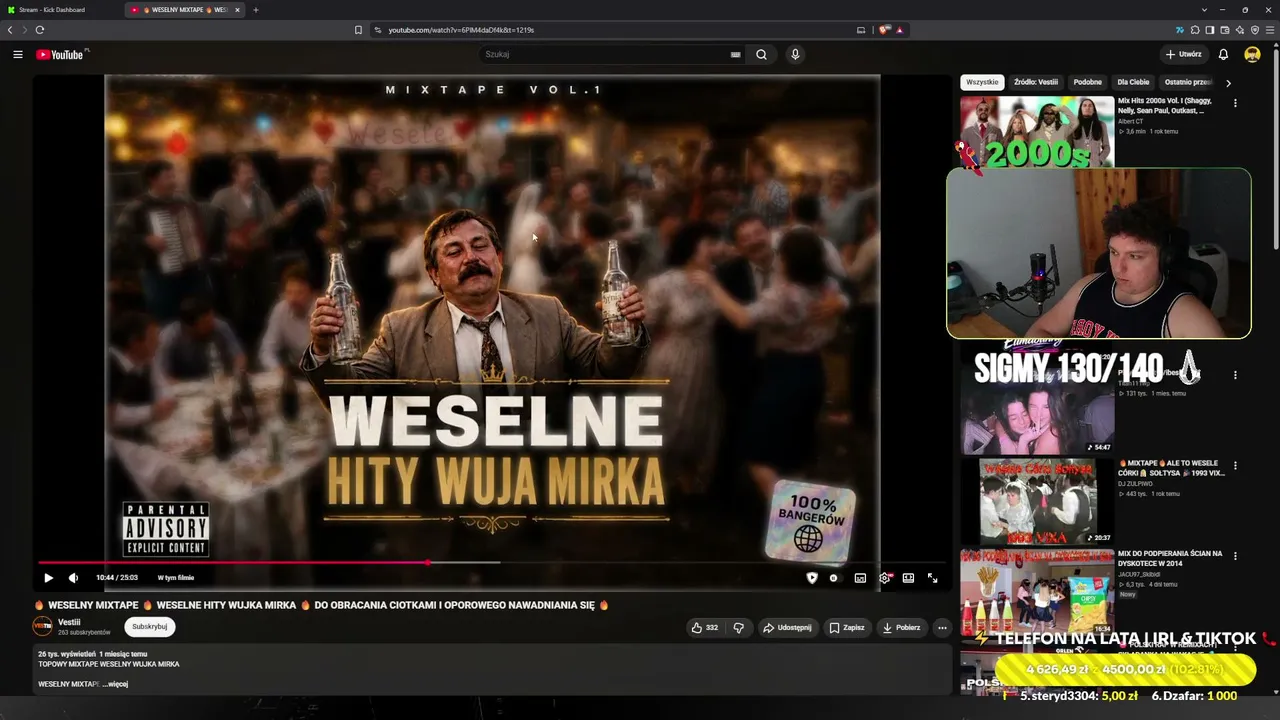
Task: Open the YouTube guide hamburger menu
Action: pyautogui.click(x=18, y=54)
